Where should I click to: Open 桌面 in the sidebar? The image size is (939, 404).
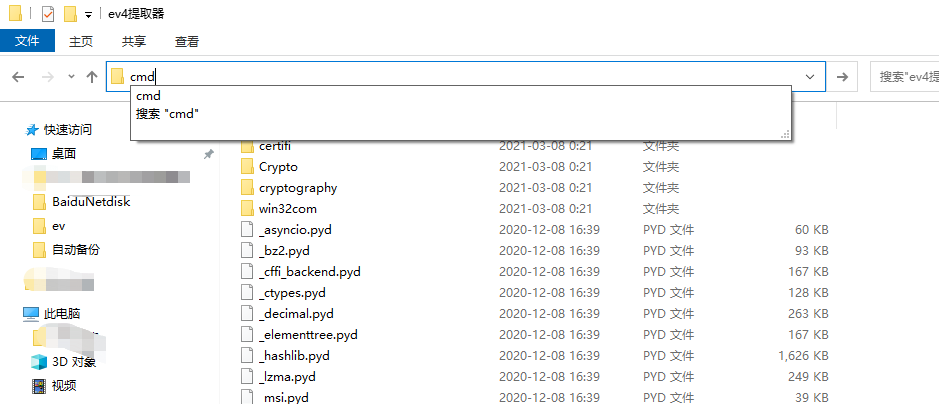(63, 154)
